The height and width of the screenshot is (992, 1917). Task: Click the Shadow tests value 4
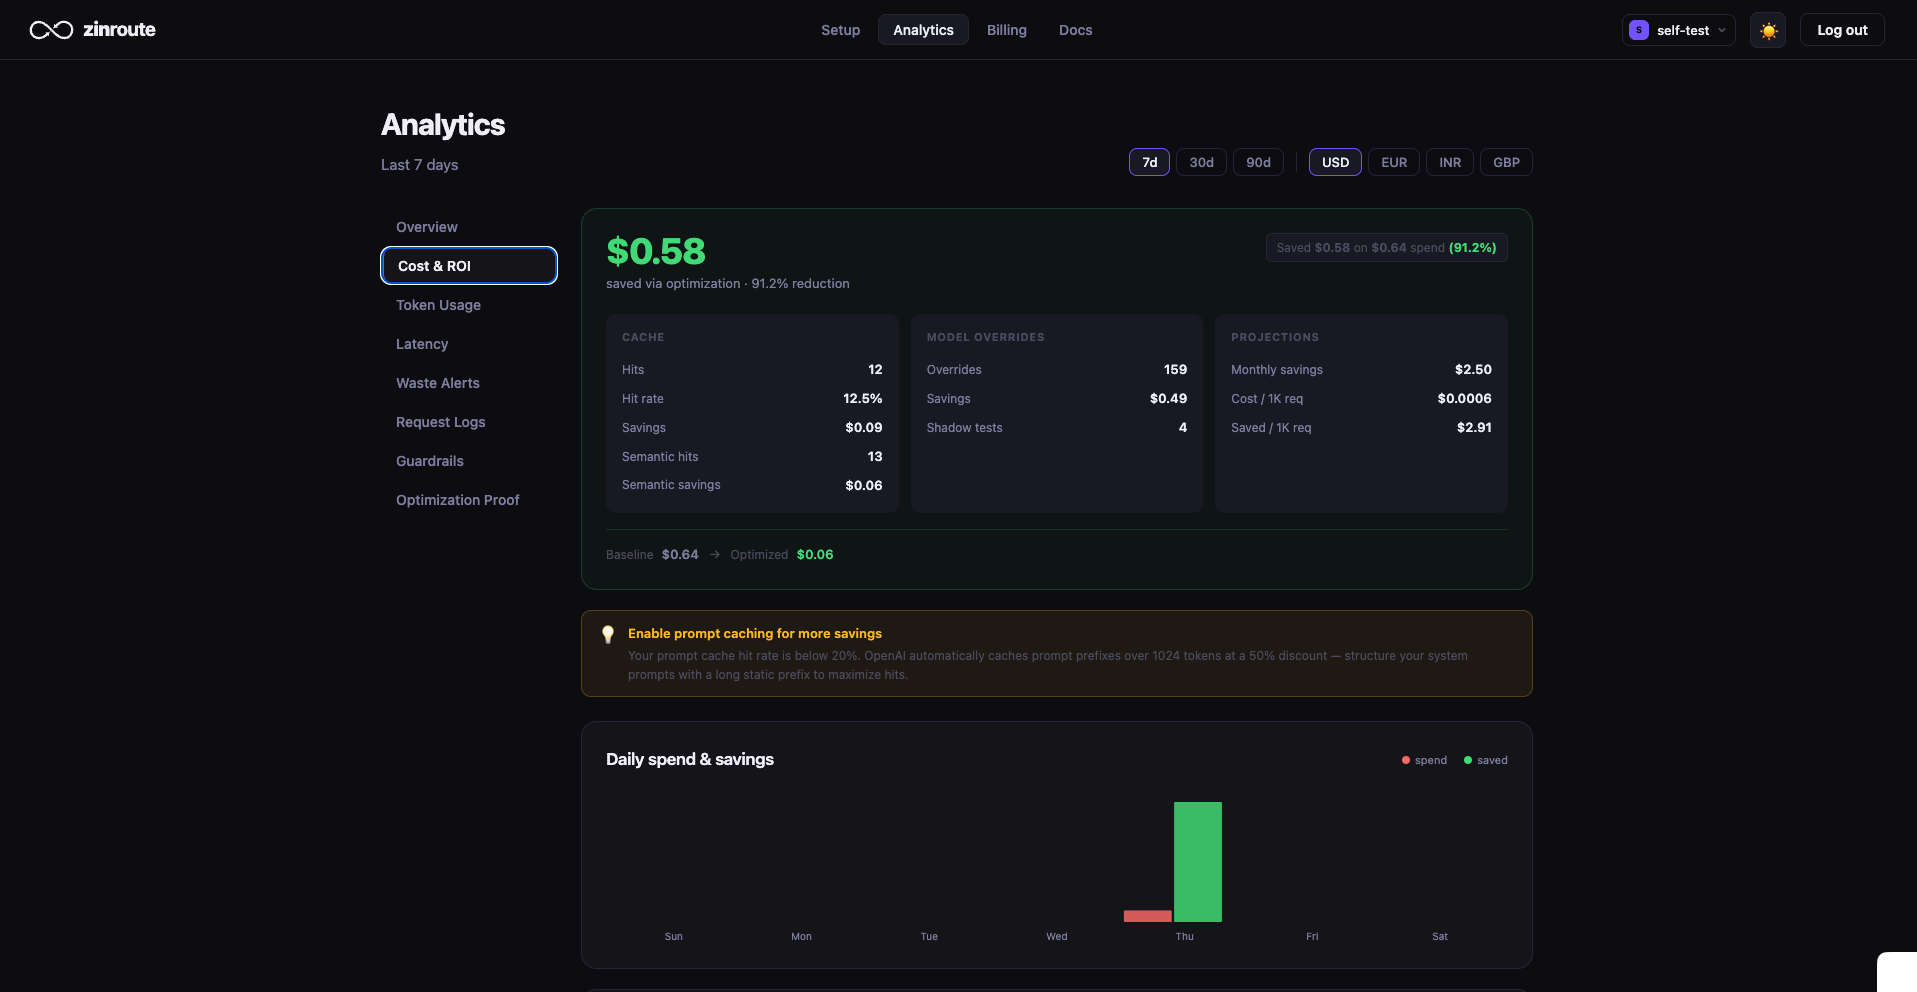(1183, 428)
